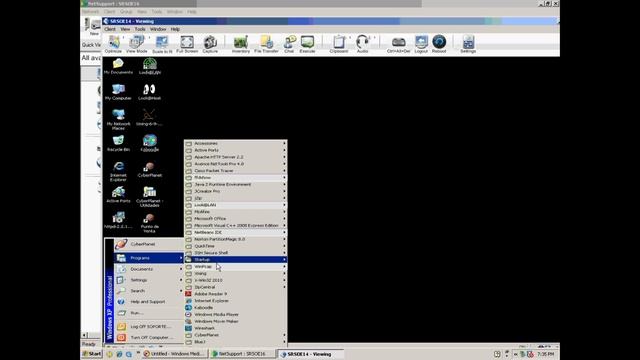Open Help and Support entry
This screenshot has width=640, height=360.
click(149, 302)
